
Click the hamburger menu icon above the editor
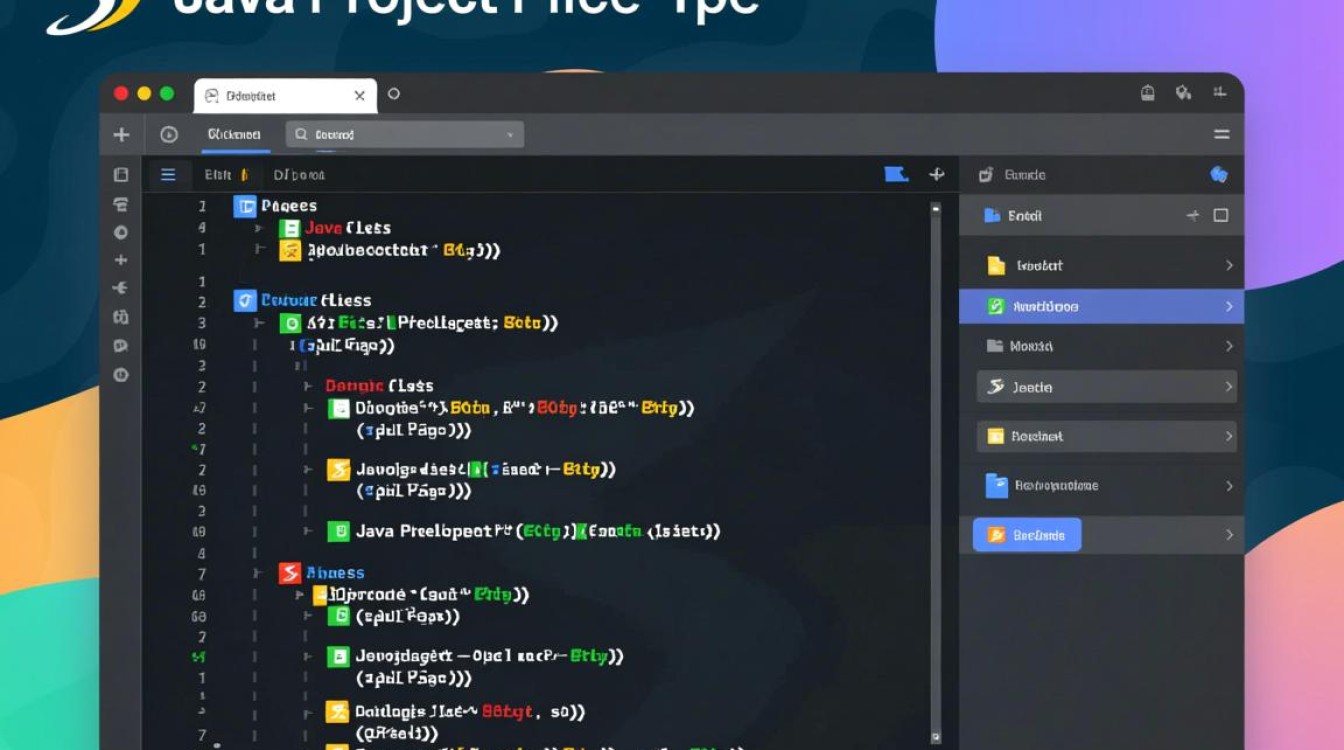[169, 174]
